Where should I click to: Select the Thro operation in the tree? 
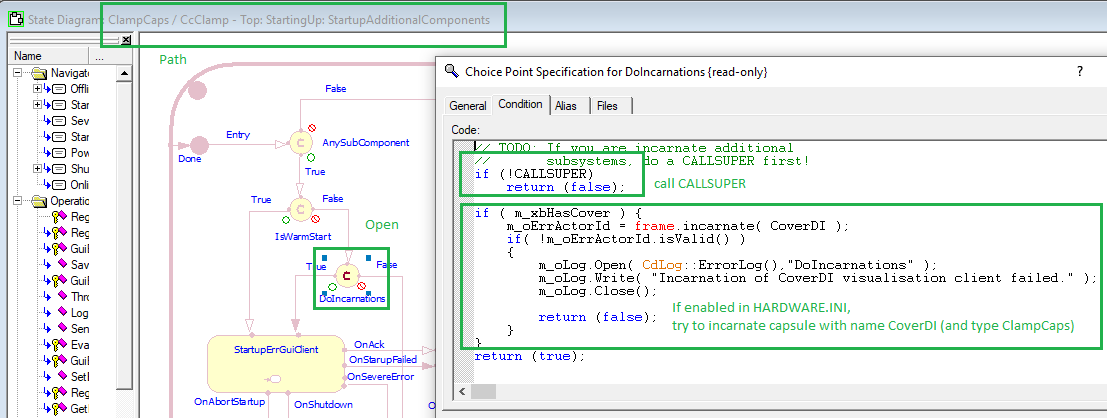(x=80, y=297)
